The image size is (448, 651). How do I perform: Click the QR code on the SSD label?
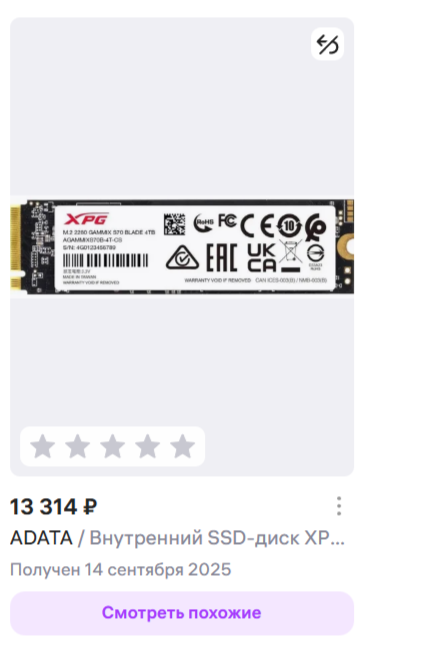(174, 225)
